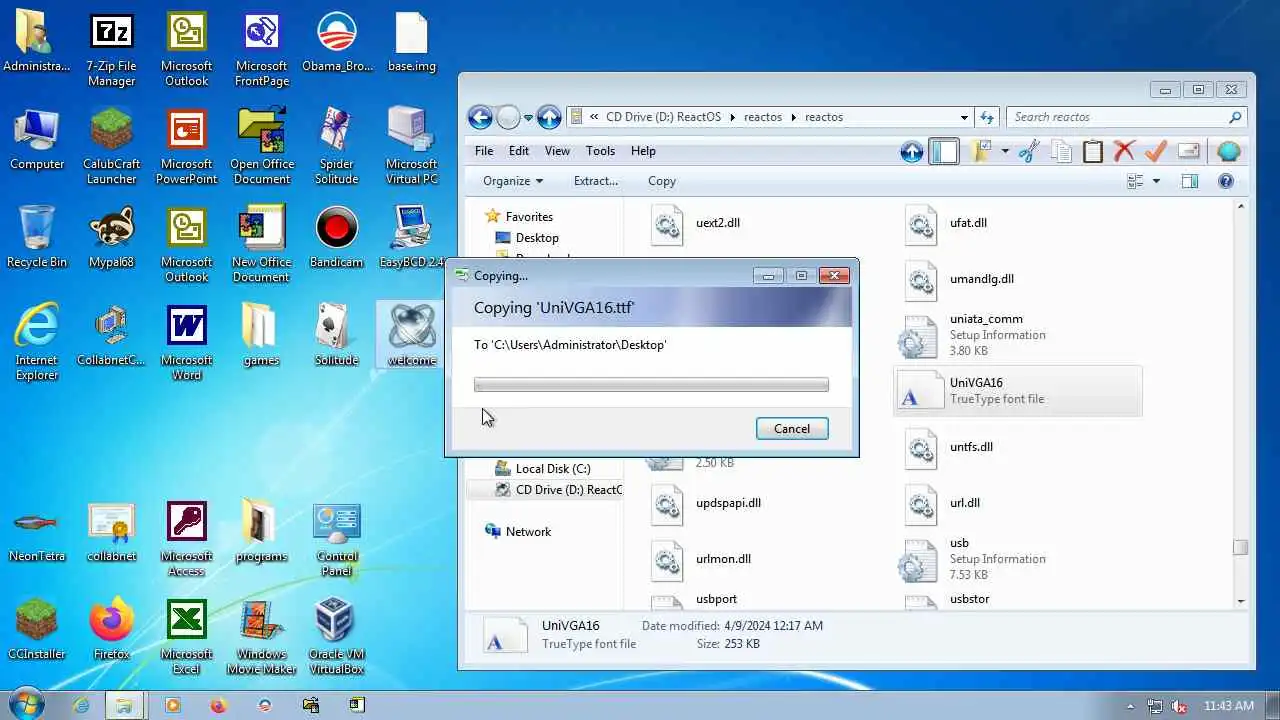Open the folder options icon in toolbar

pyautogui.click(x=981, y=152)
